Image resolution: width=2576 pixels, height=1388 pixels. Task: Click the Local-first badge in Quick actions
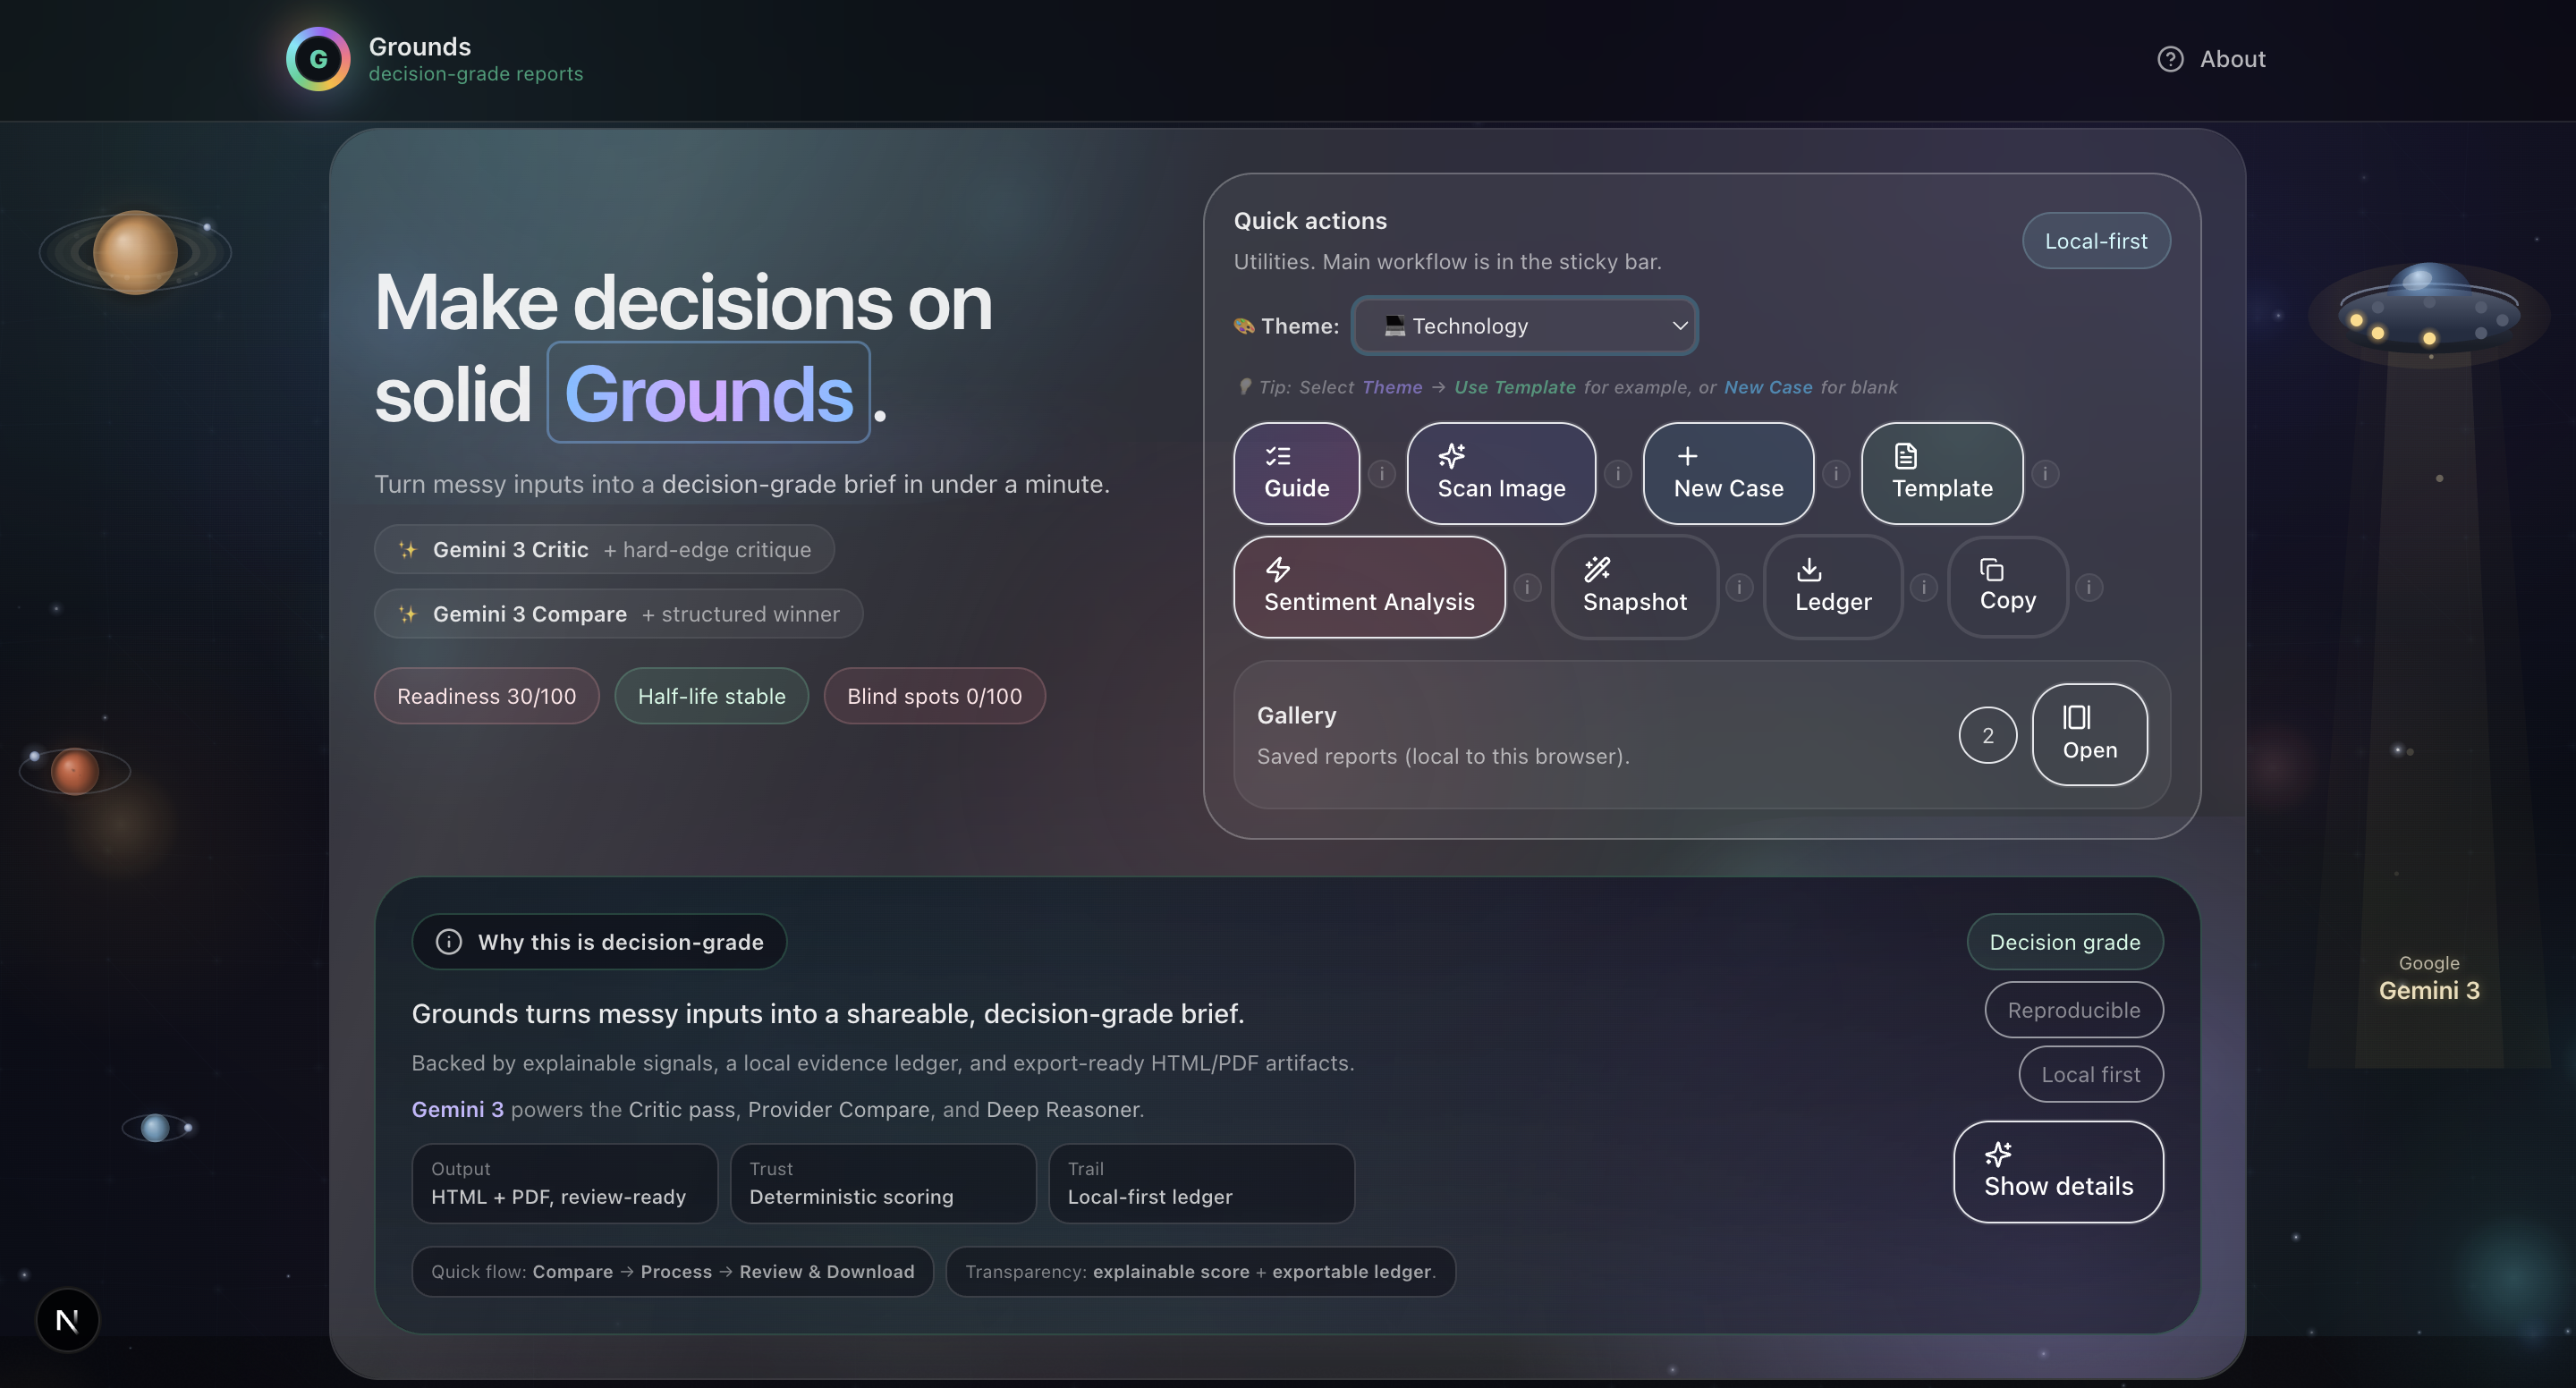pyautogui.click(x=2095, y=241)
